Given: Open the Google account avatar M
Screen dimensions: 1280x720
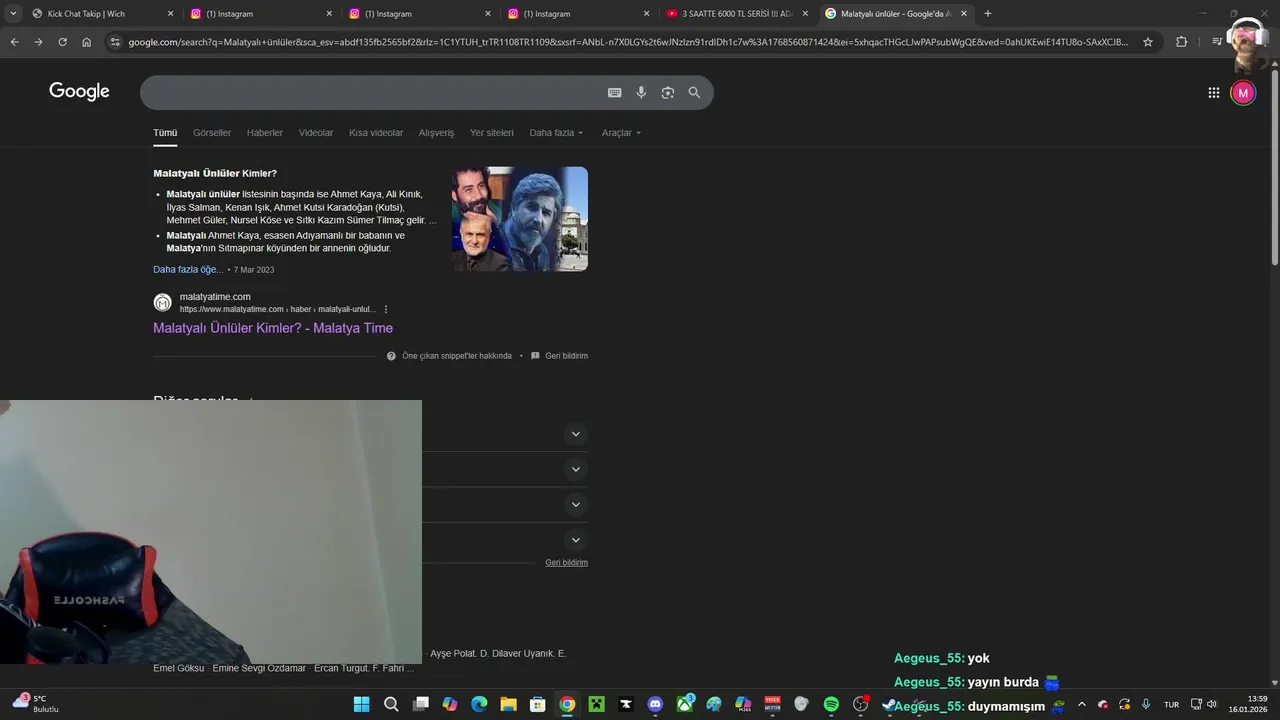Looking at the screenshot, I should coord(1243,93).
